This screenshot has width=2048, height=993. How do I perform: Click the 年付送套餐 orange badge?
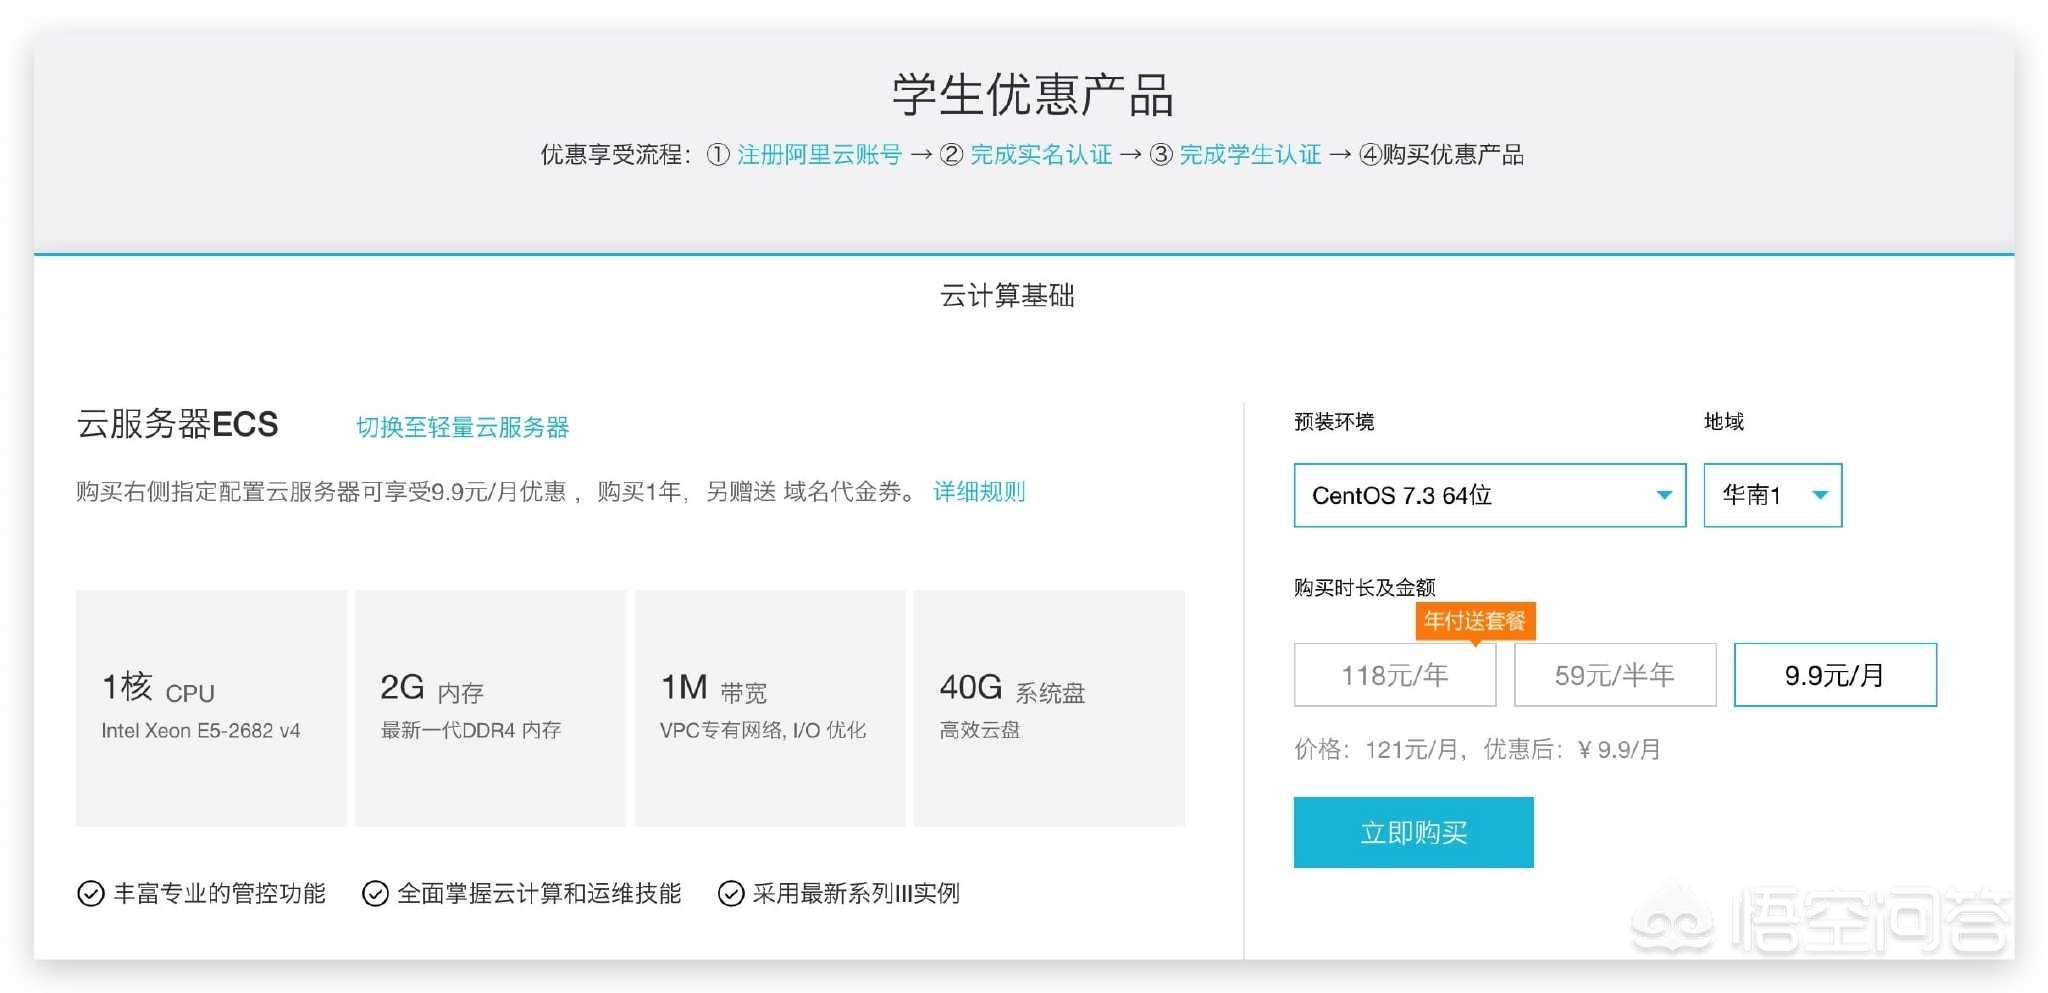pyautogui.click(x=1475, y=621)
